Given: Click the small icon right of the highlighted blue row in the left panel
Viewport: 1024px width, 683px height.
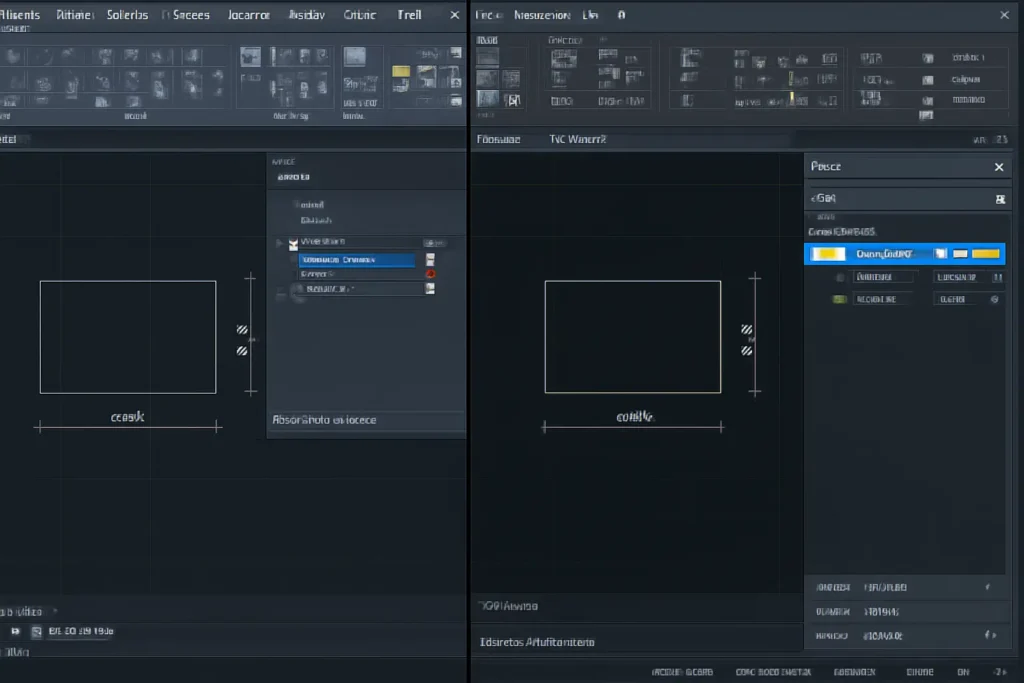Looking at the screenshot, I should pos(430,259).
